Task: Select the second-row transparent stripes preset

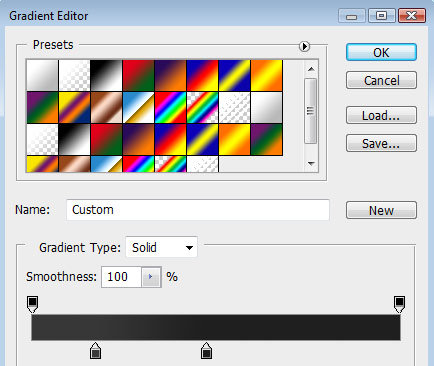Action: click(234, 108)
